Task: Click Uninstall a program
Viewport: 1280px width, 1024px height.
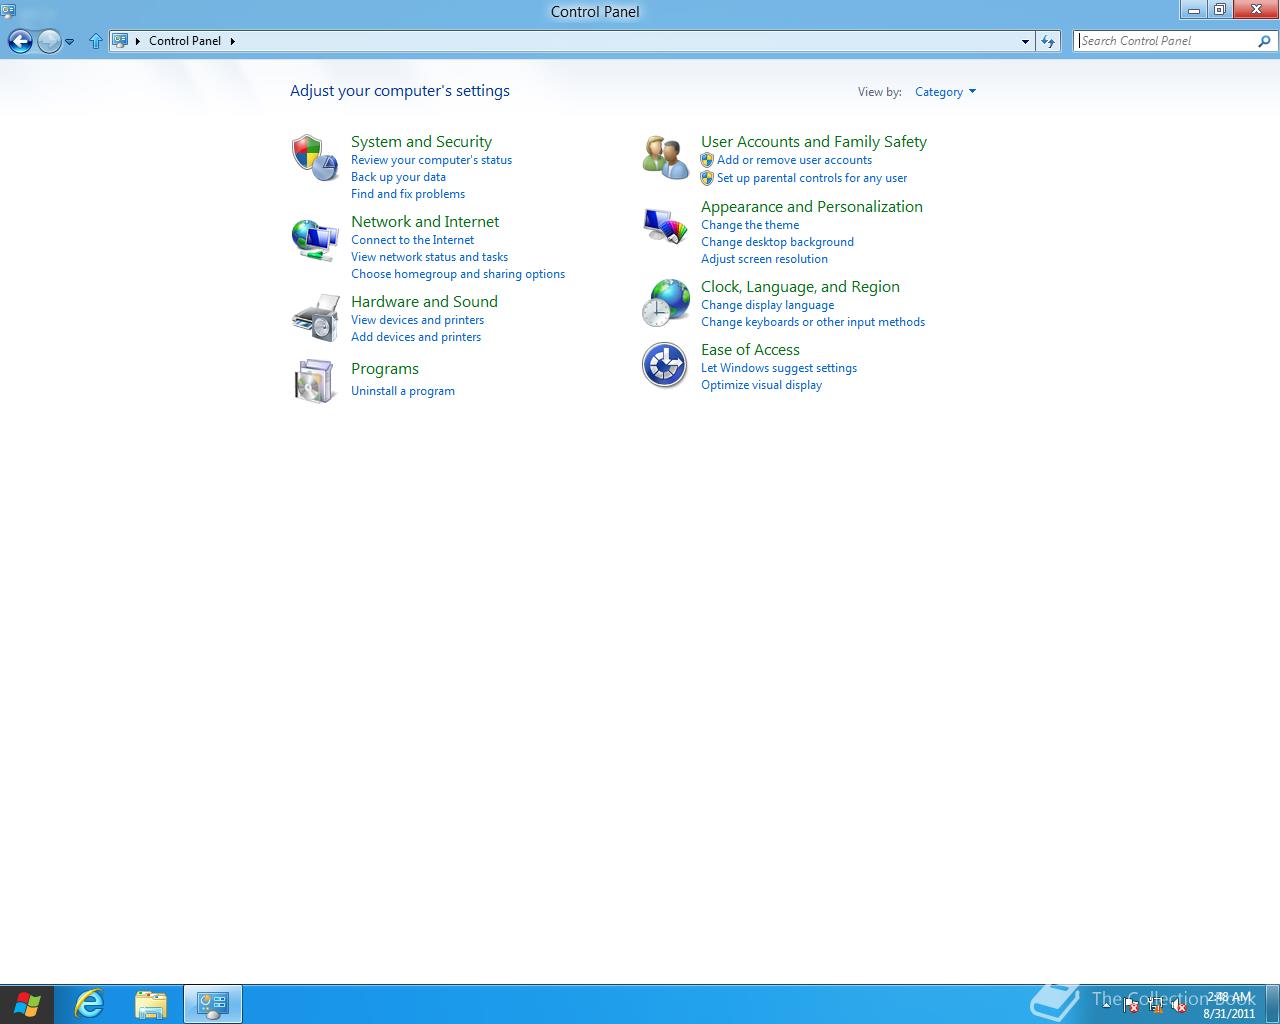Action: (403, 391)
